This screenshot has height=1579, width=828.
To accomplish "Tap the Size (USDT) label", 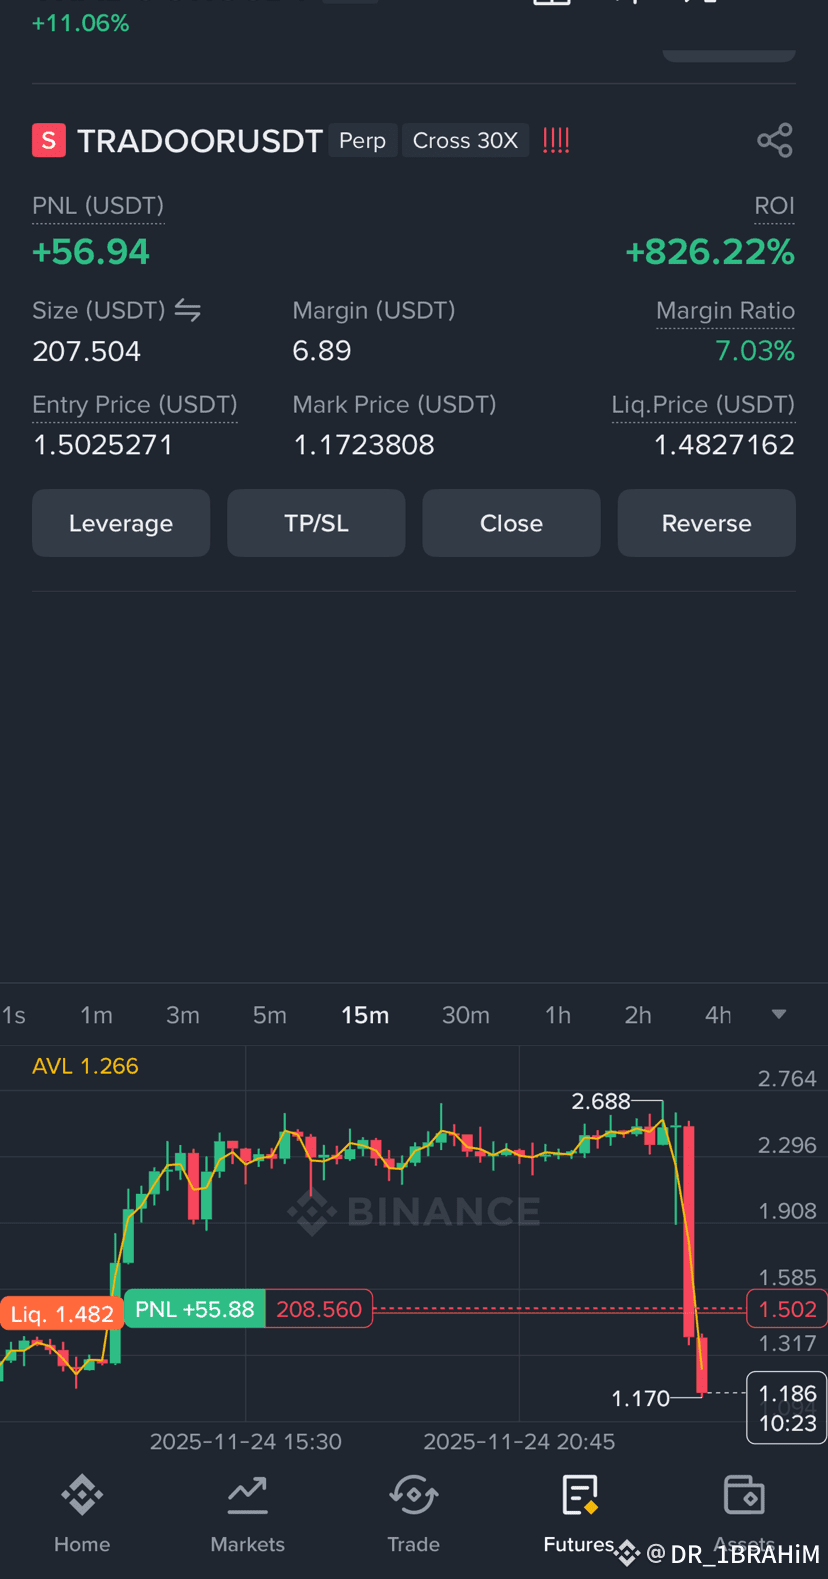I will point(99,311).
